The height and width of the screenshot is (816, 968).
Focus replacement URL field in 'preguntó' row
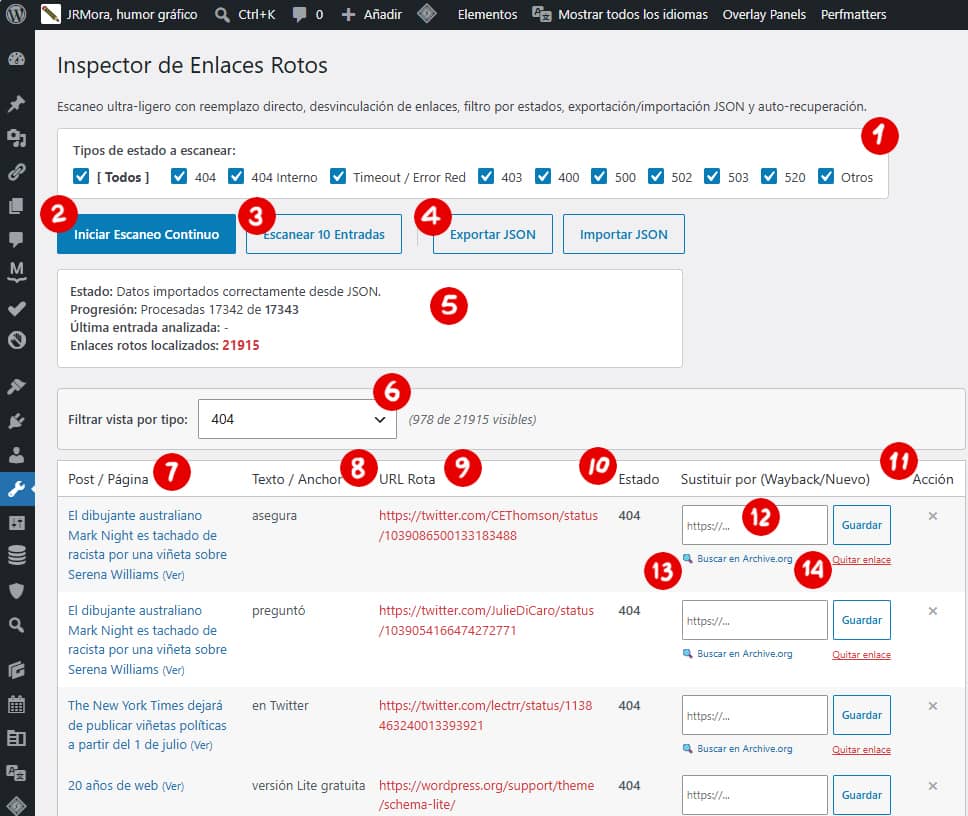(x=754, y=620)
